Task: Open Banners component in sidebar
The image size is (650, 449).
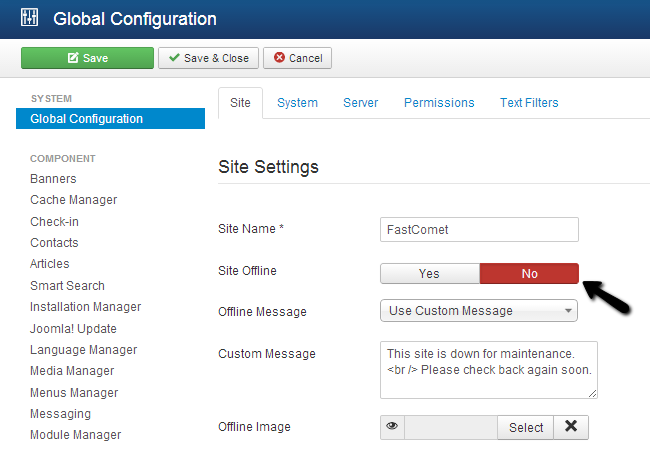Action: [x=53, y=179]
